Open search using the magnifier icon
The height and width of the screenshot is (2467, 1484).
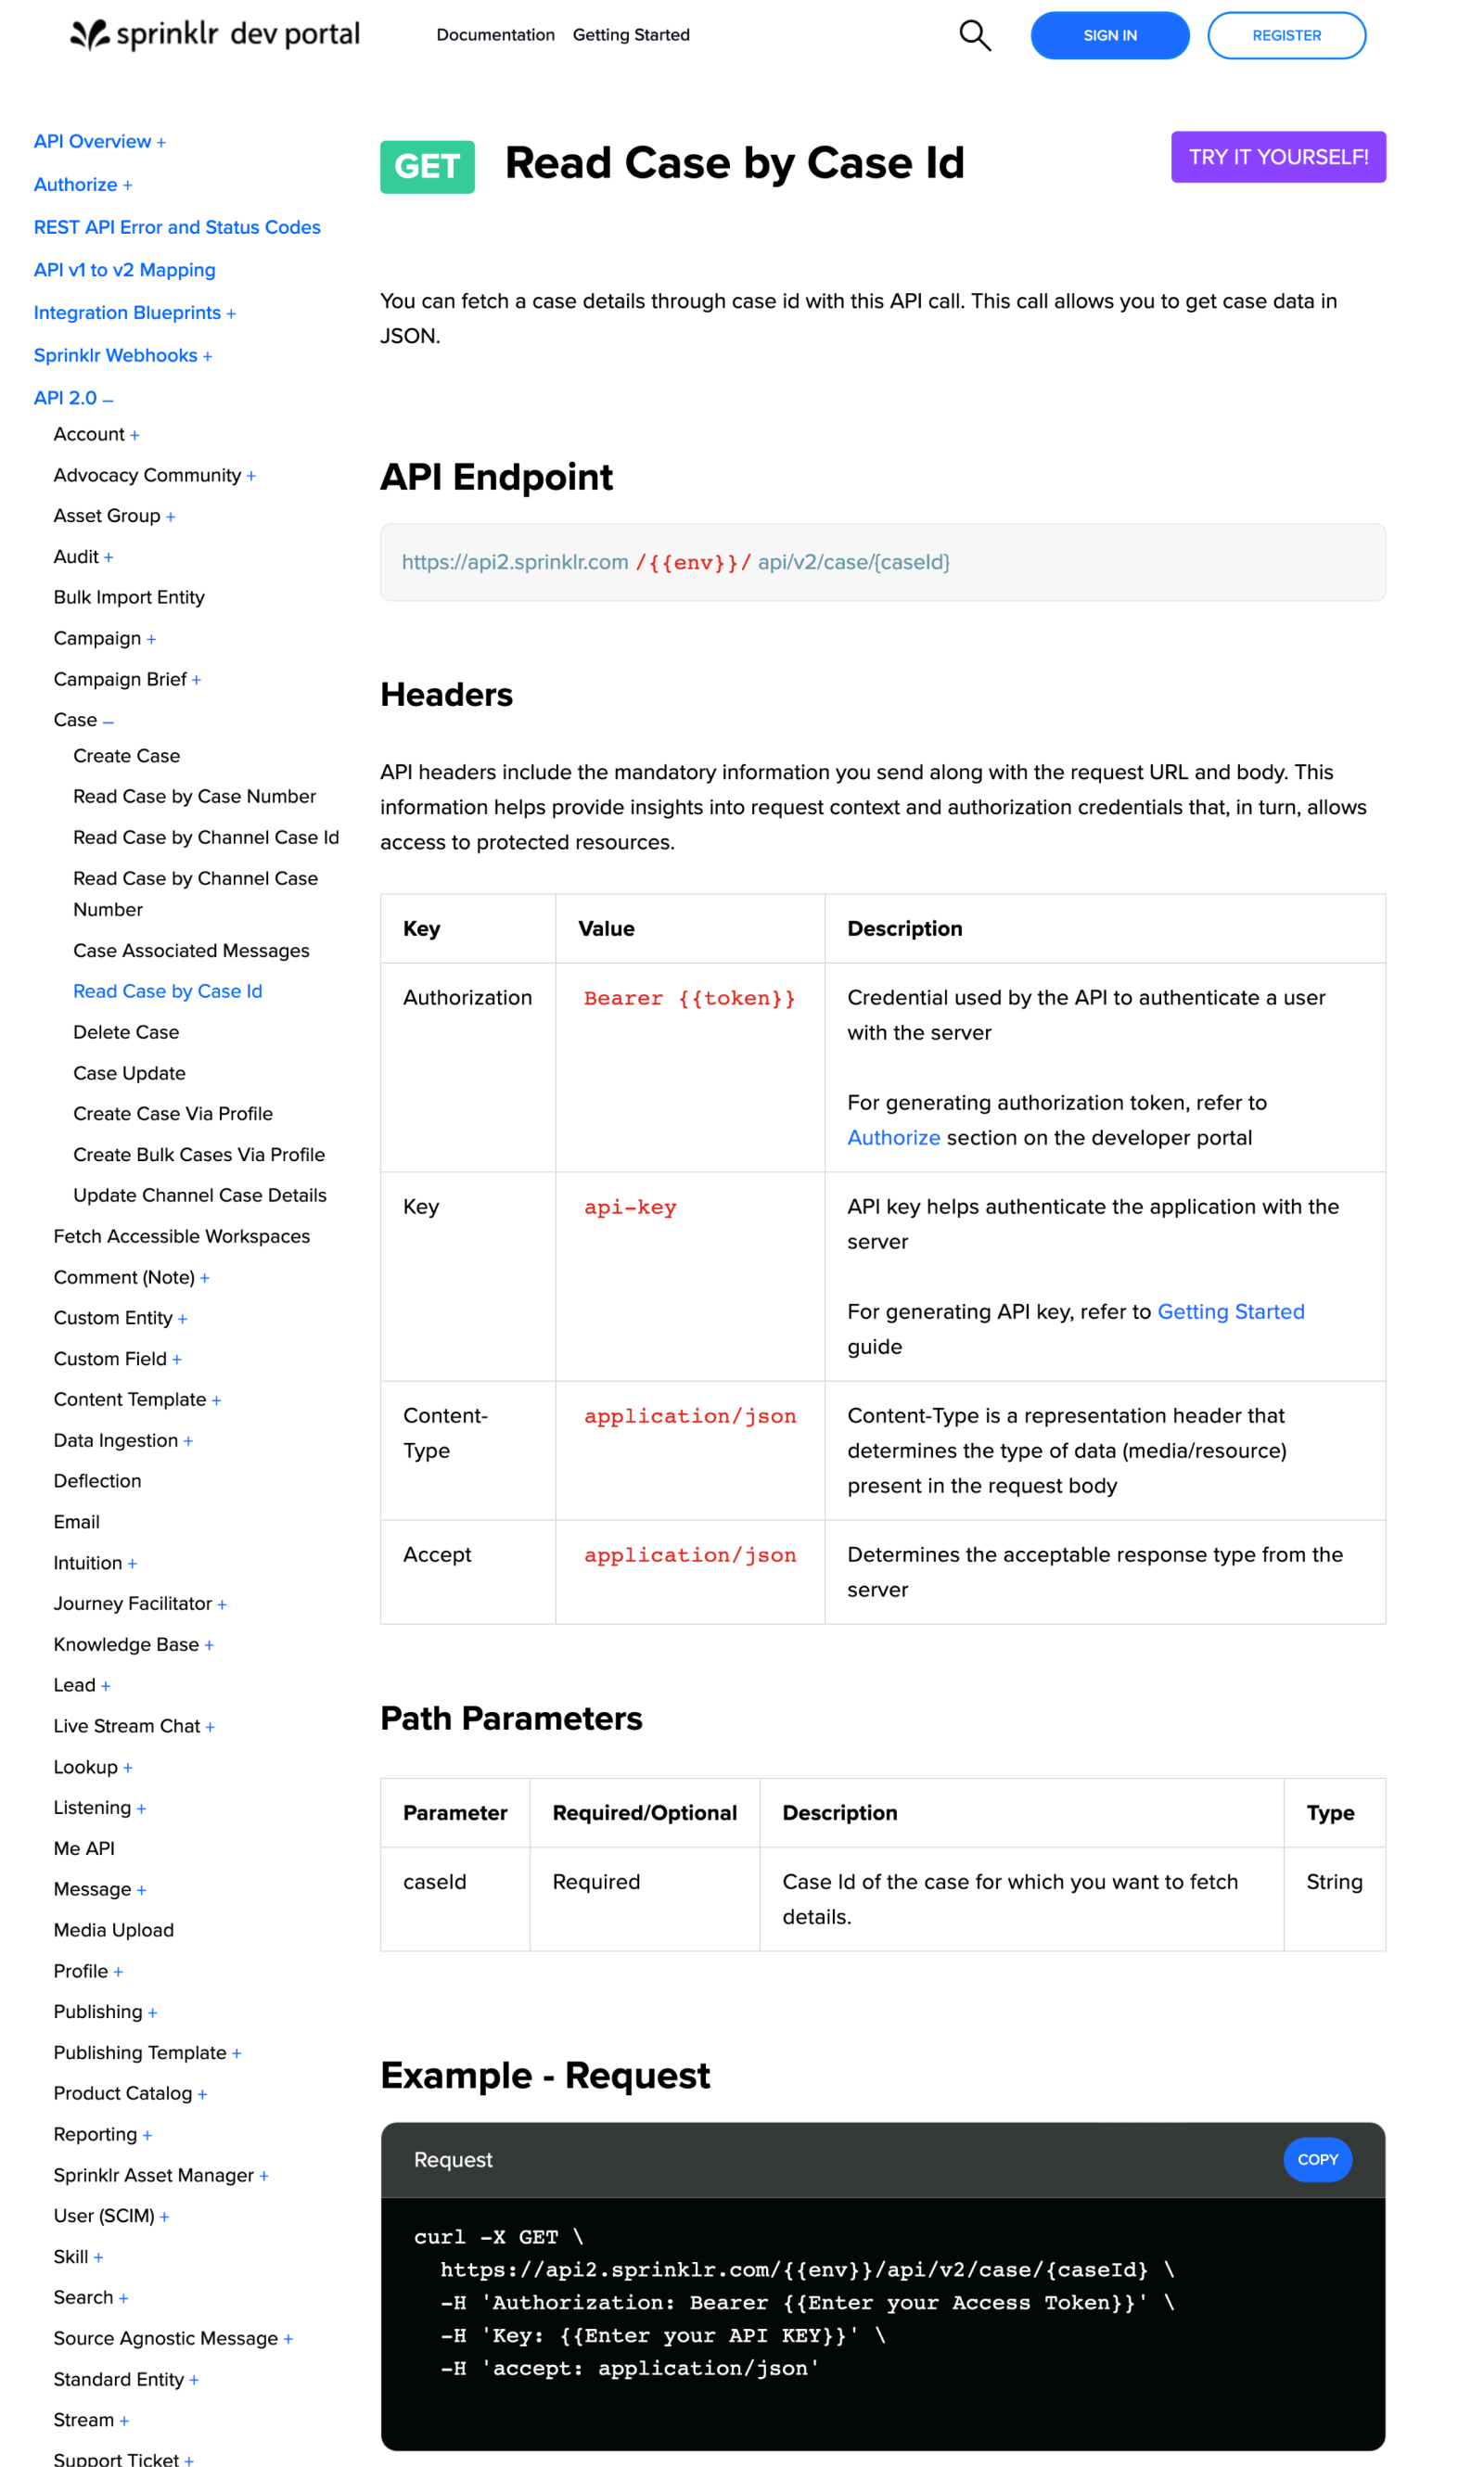tap(974, 35)
